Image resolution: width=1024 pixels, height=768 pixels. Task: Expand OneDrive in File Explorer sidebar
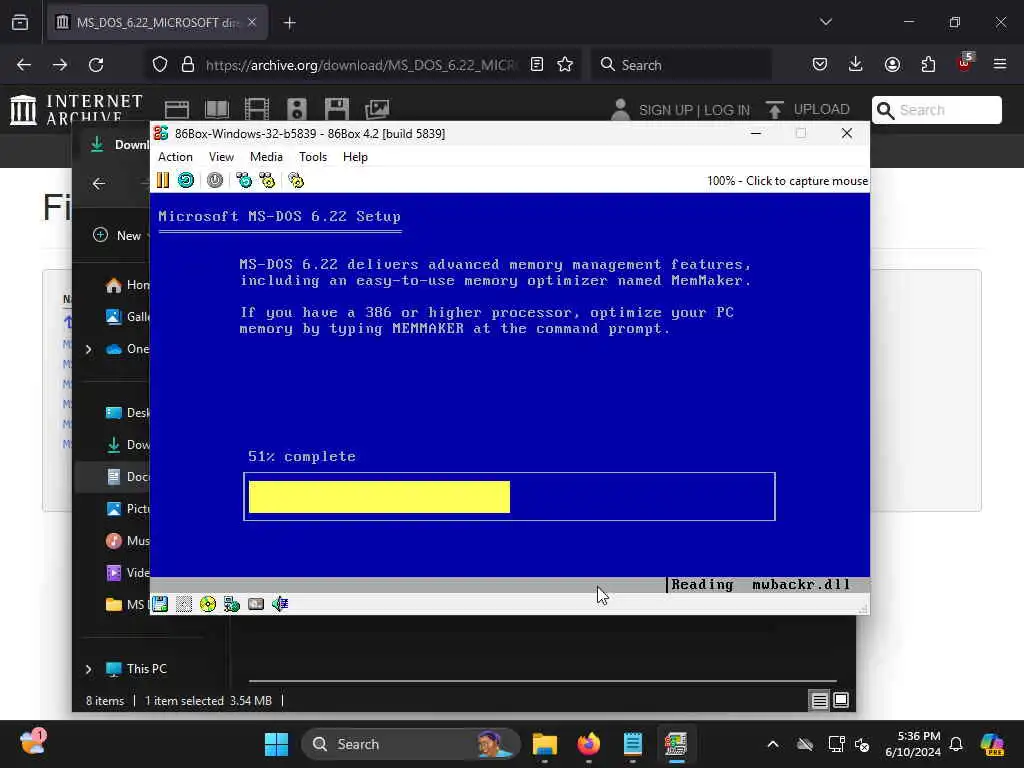(x=89, y=349)
